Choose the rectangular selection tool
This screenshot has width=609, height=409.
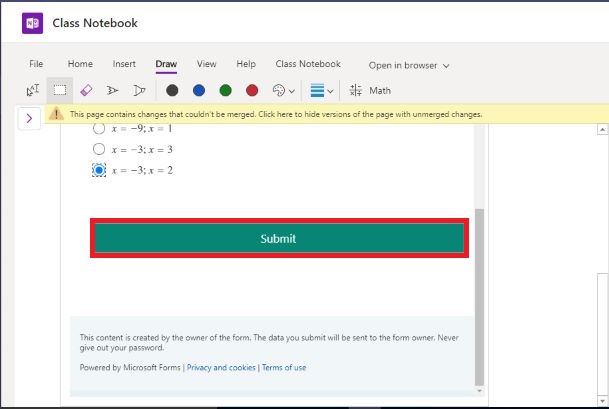(59, 91)
